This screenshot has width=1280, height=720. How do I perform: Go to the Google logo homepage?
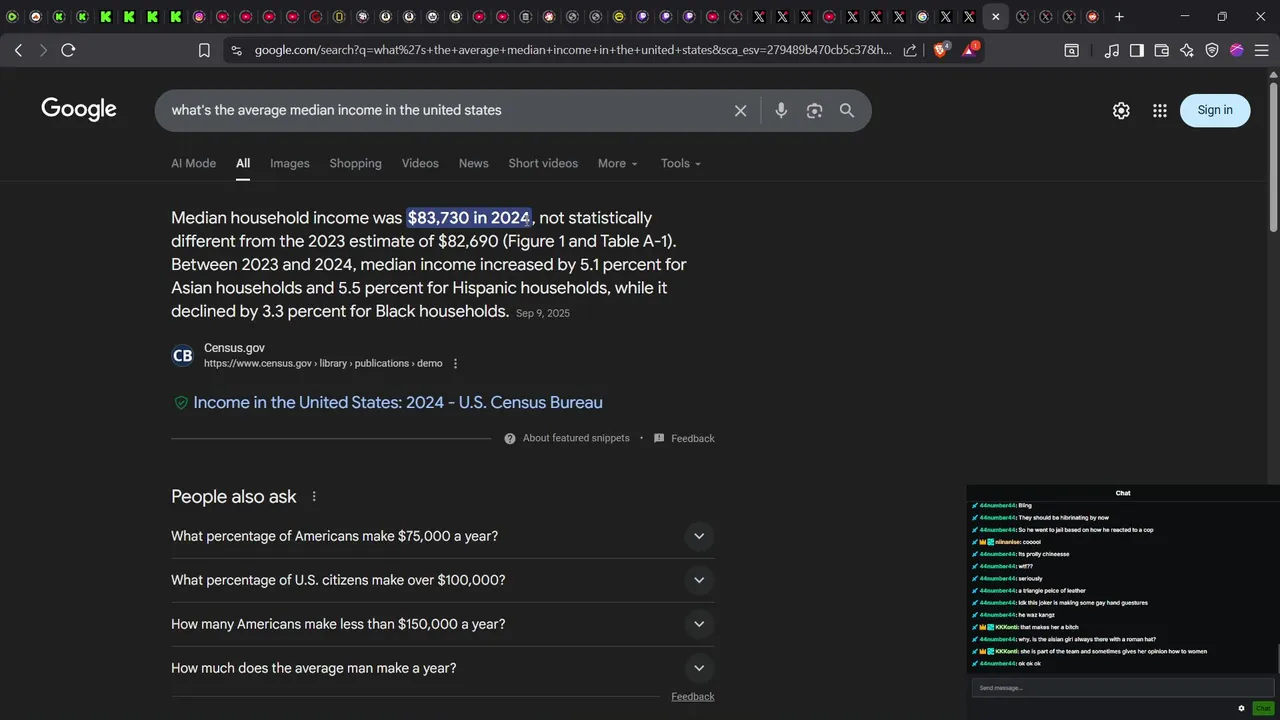[x=79, y=109]
